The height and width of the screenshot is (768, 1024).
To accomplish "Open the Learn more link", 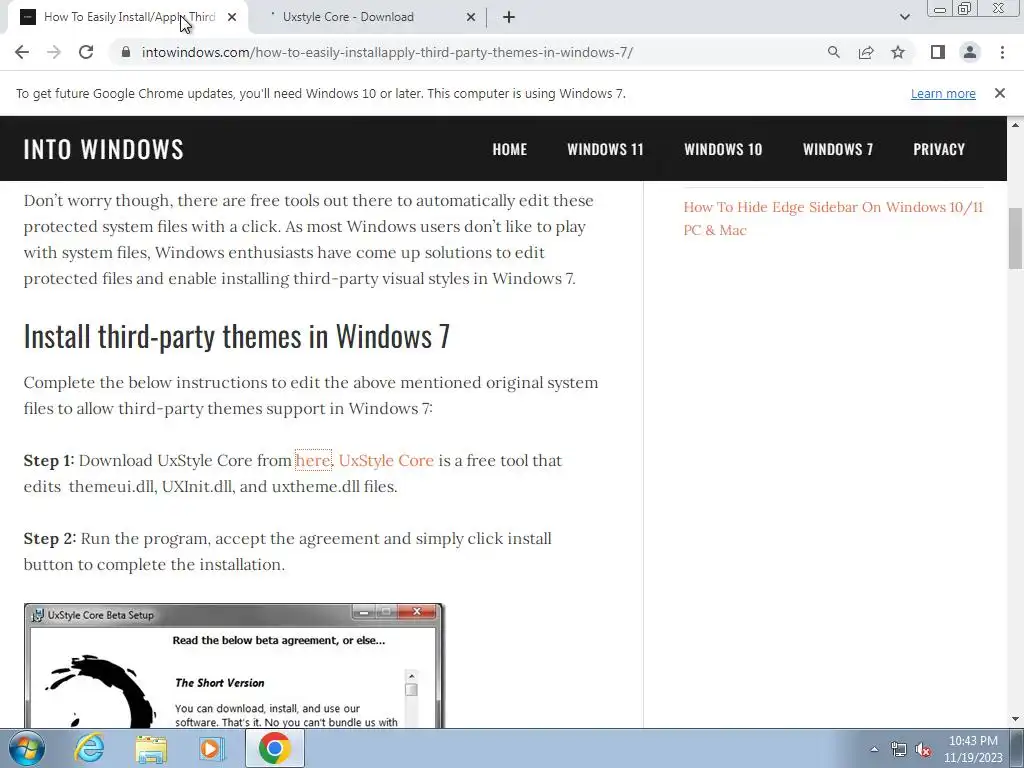I will pos(943,93).
